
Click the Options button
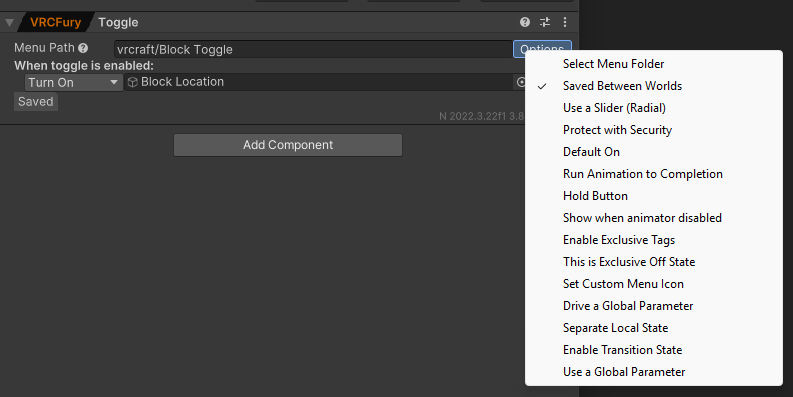[542, 49]
